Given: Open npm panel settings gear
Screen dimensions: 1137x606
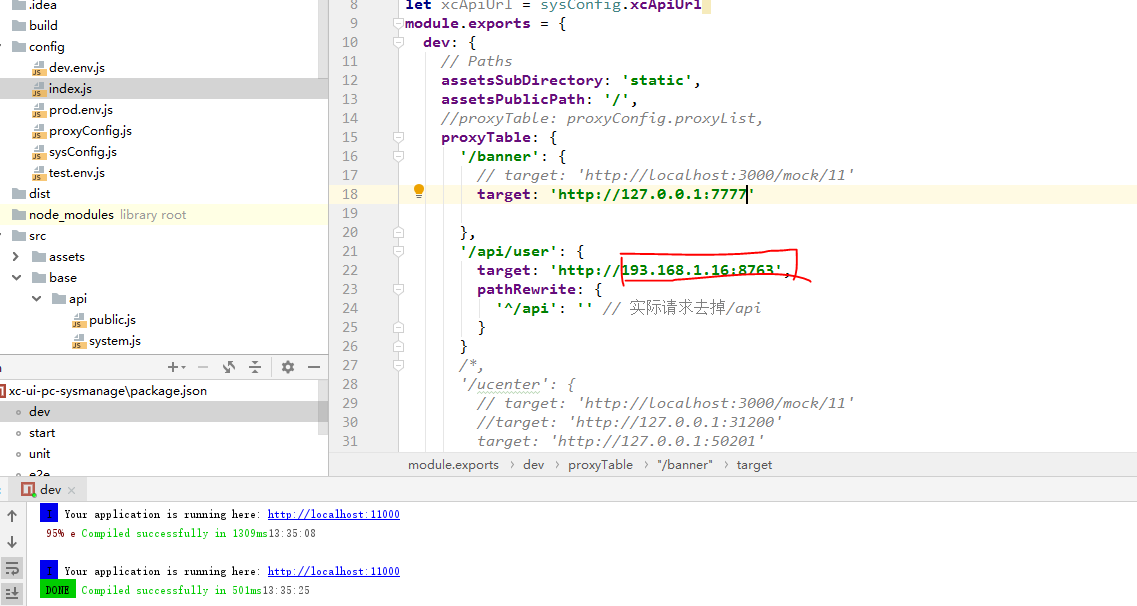Looking at the screenshot, I should coord(288,367).
